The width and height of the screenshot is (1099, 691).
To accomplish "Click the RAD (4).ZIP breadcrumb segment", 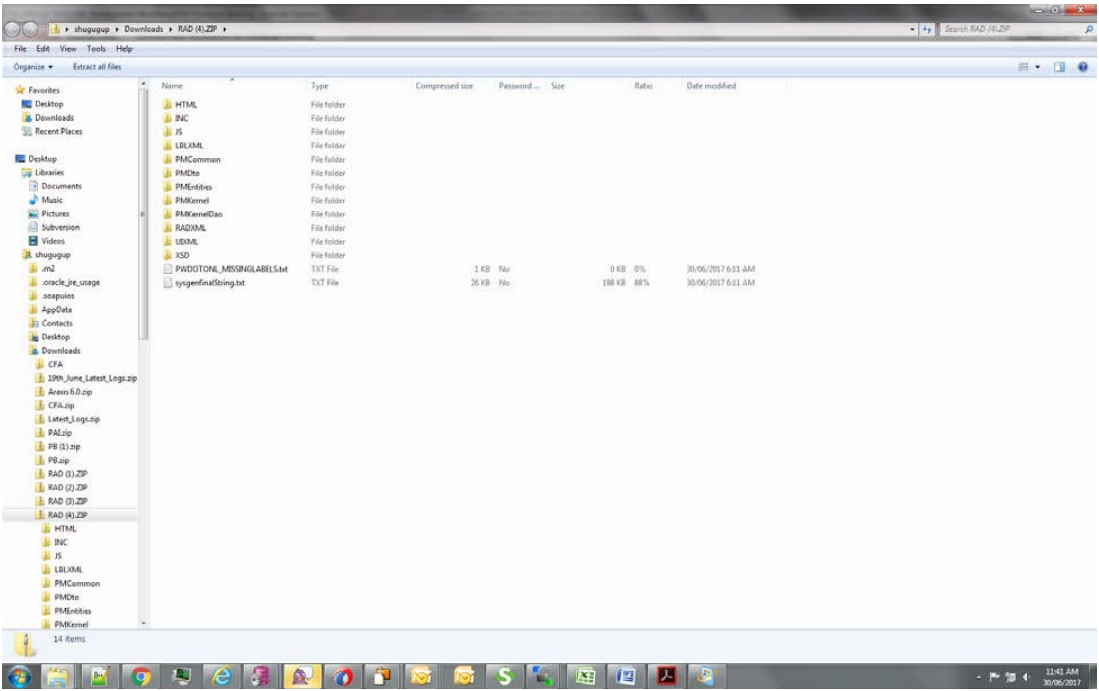I will (x=197, y=29).
